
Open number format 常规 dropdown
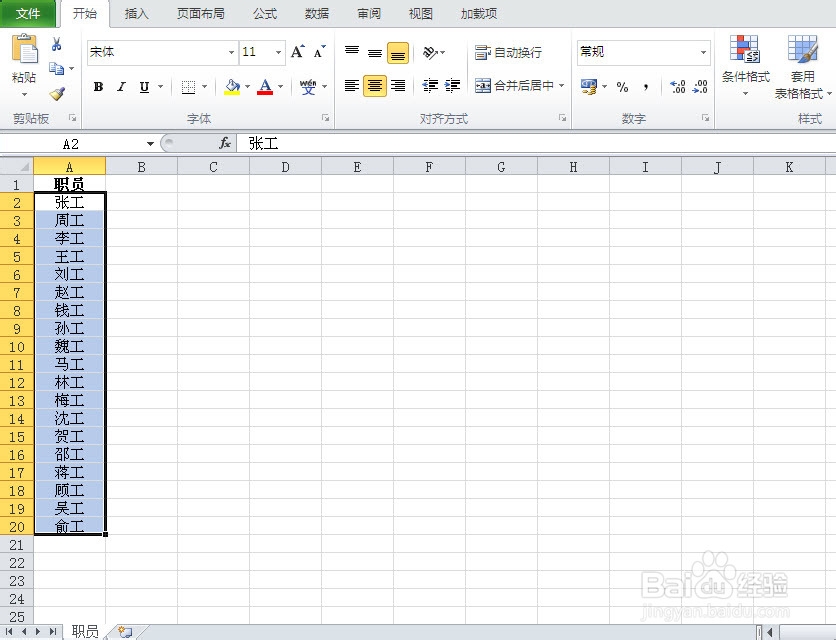(703, 52)
